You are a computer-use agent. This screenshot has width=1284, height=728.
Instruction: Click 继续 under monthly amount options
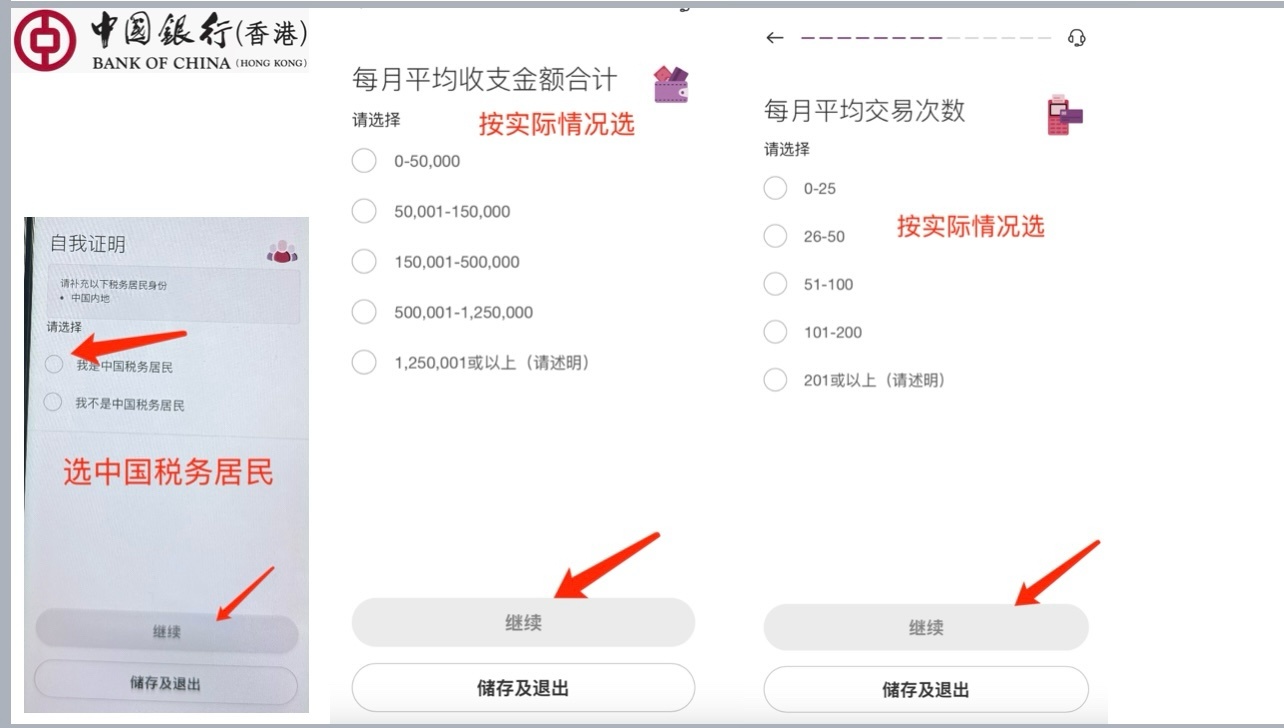point(523,622)
